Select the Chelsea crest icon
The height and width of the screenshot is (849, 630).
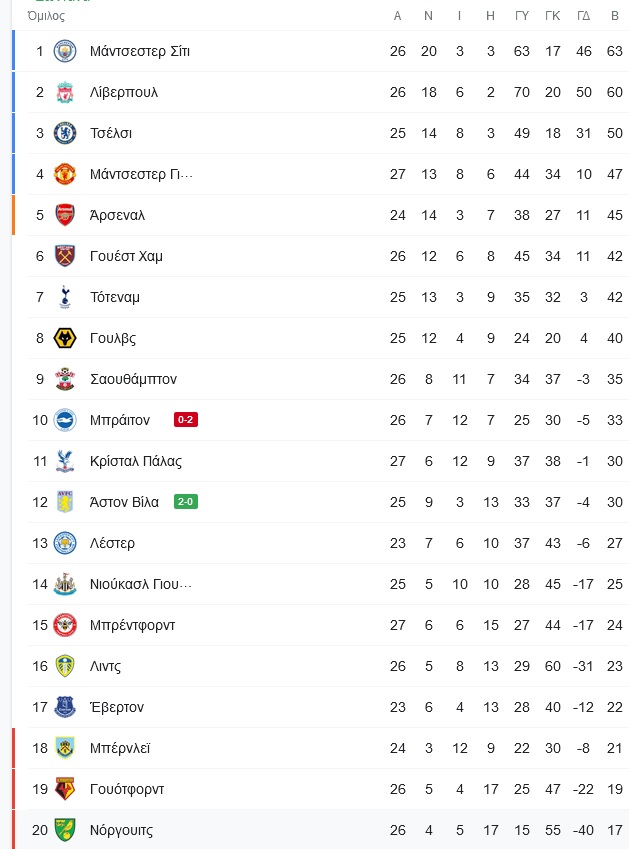[x=65, y=133]
